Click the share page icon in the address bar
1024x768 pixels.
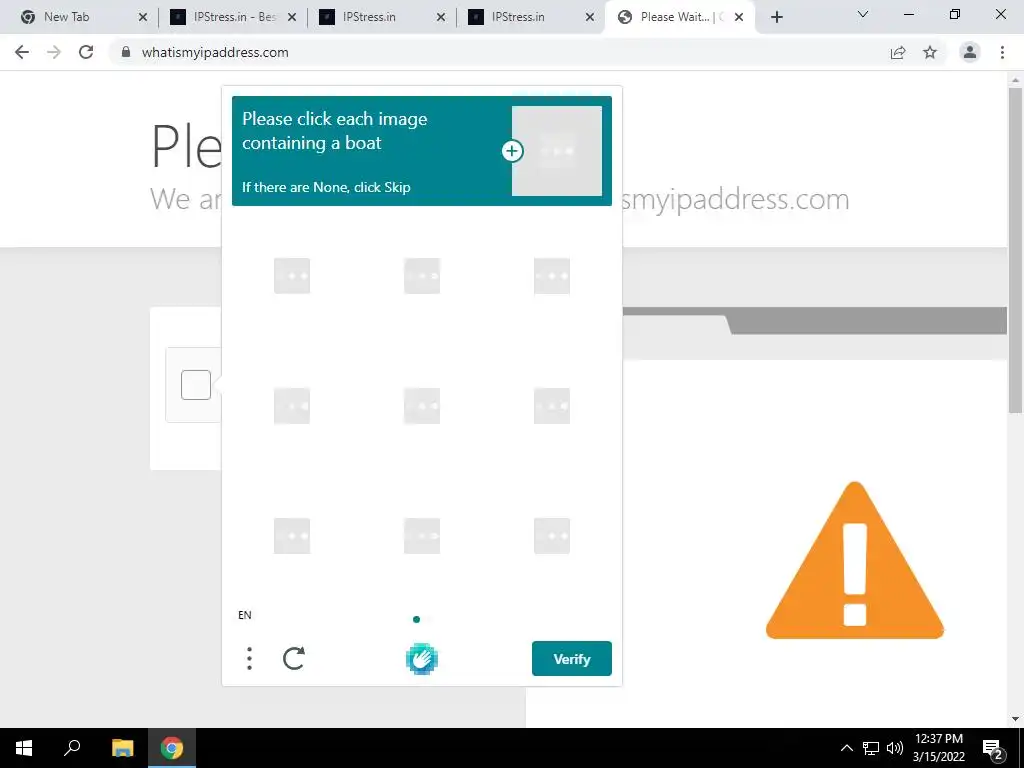pos(898,52)
